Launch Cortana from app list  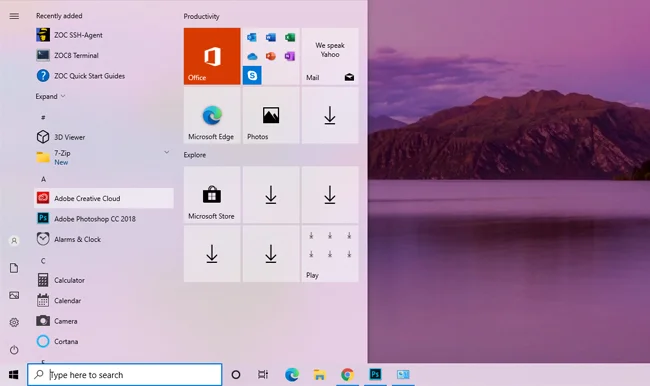104,342
